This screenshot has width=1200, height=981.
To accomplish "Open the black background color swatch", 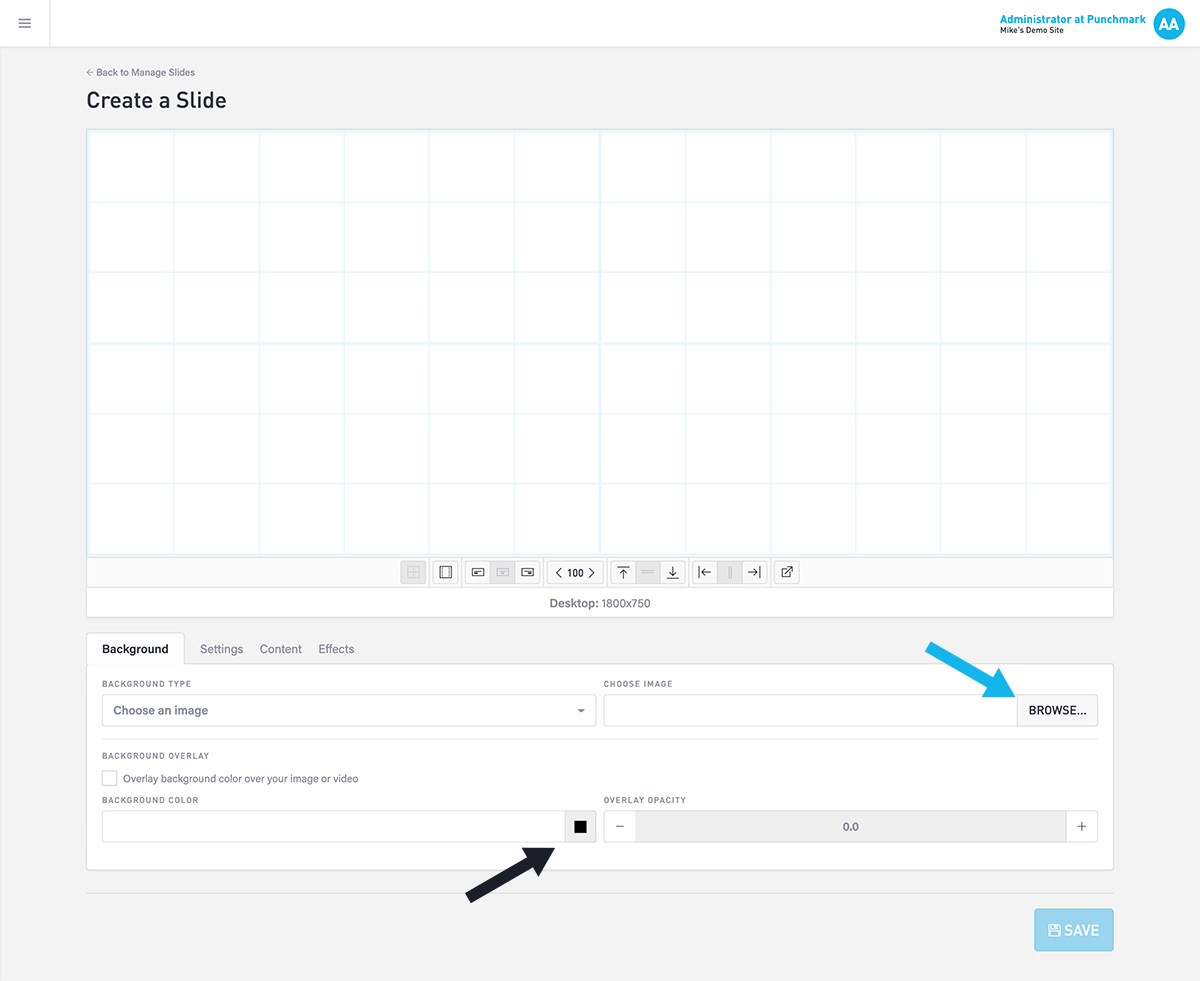I will [580, 827].
